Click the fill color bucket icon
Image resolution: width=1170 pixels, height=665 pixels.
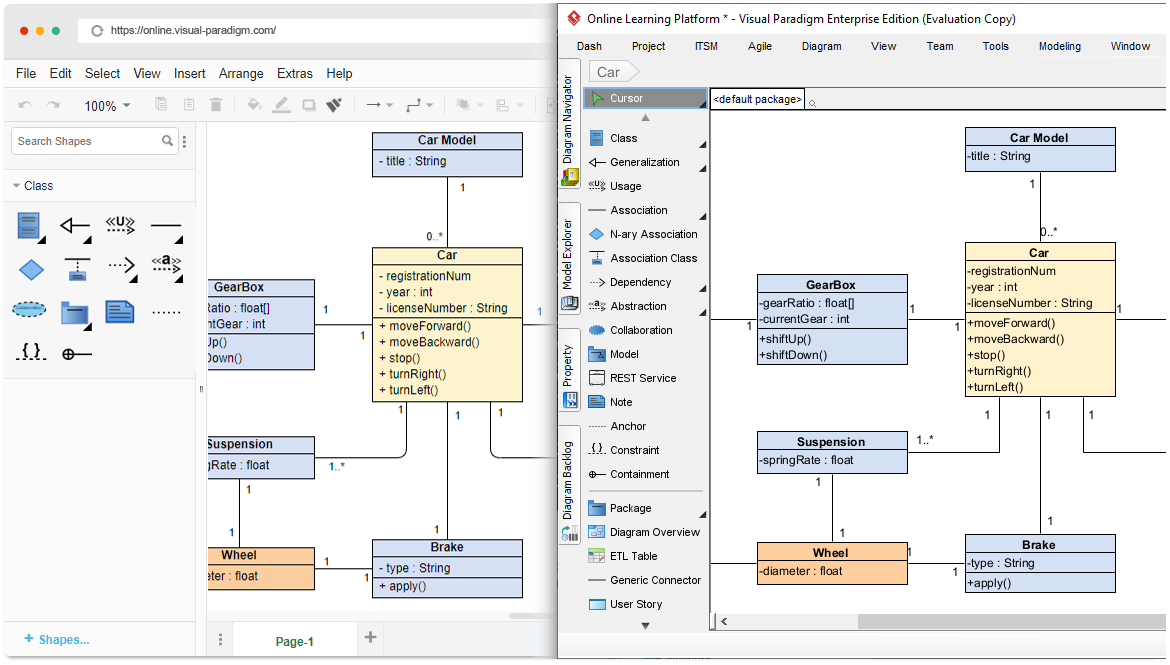click(x=254, y=105)
